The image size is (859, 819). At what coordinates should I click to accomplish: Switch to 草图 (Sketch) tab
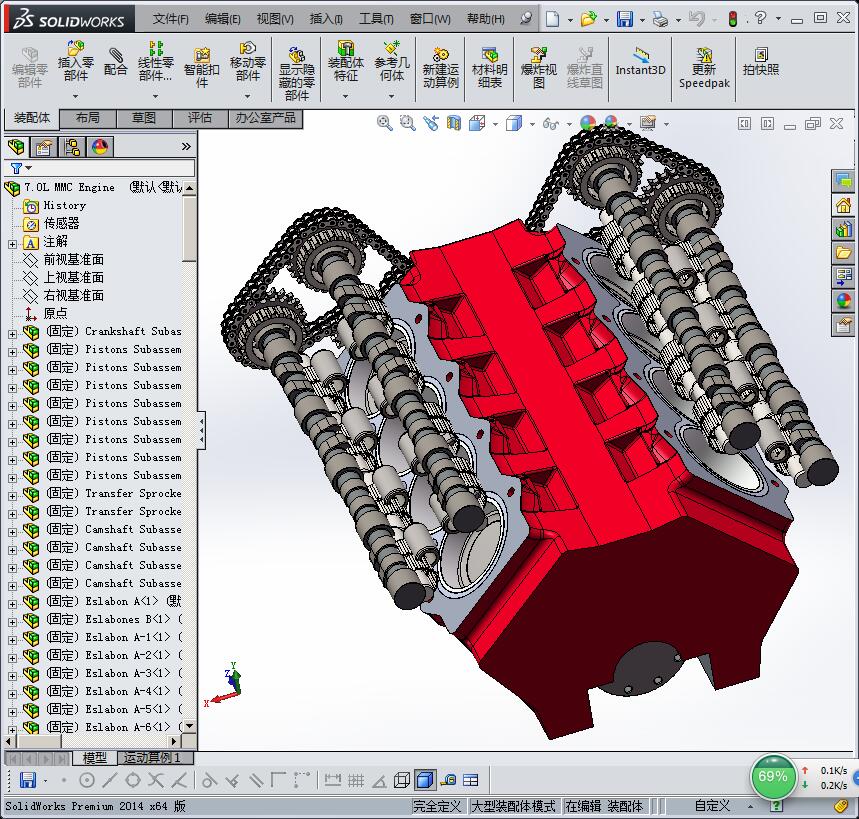[x=144, y=118]
